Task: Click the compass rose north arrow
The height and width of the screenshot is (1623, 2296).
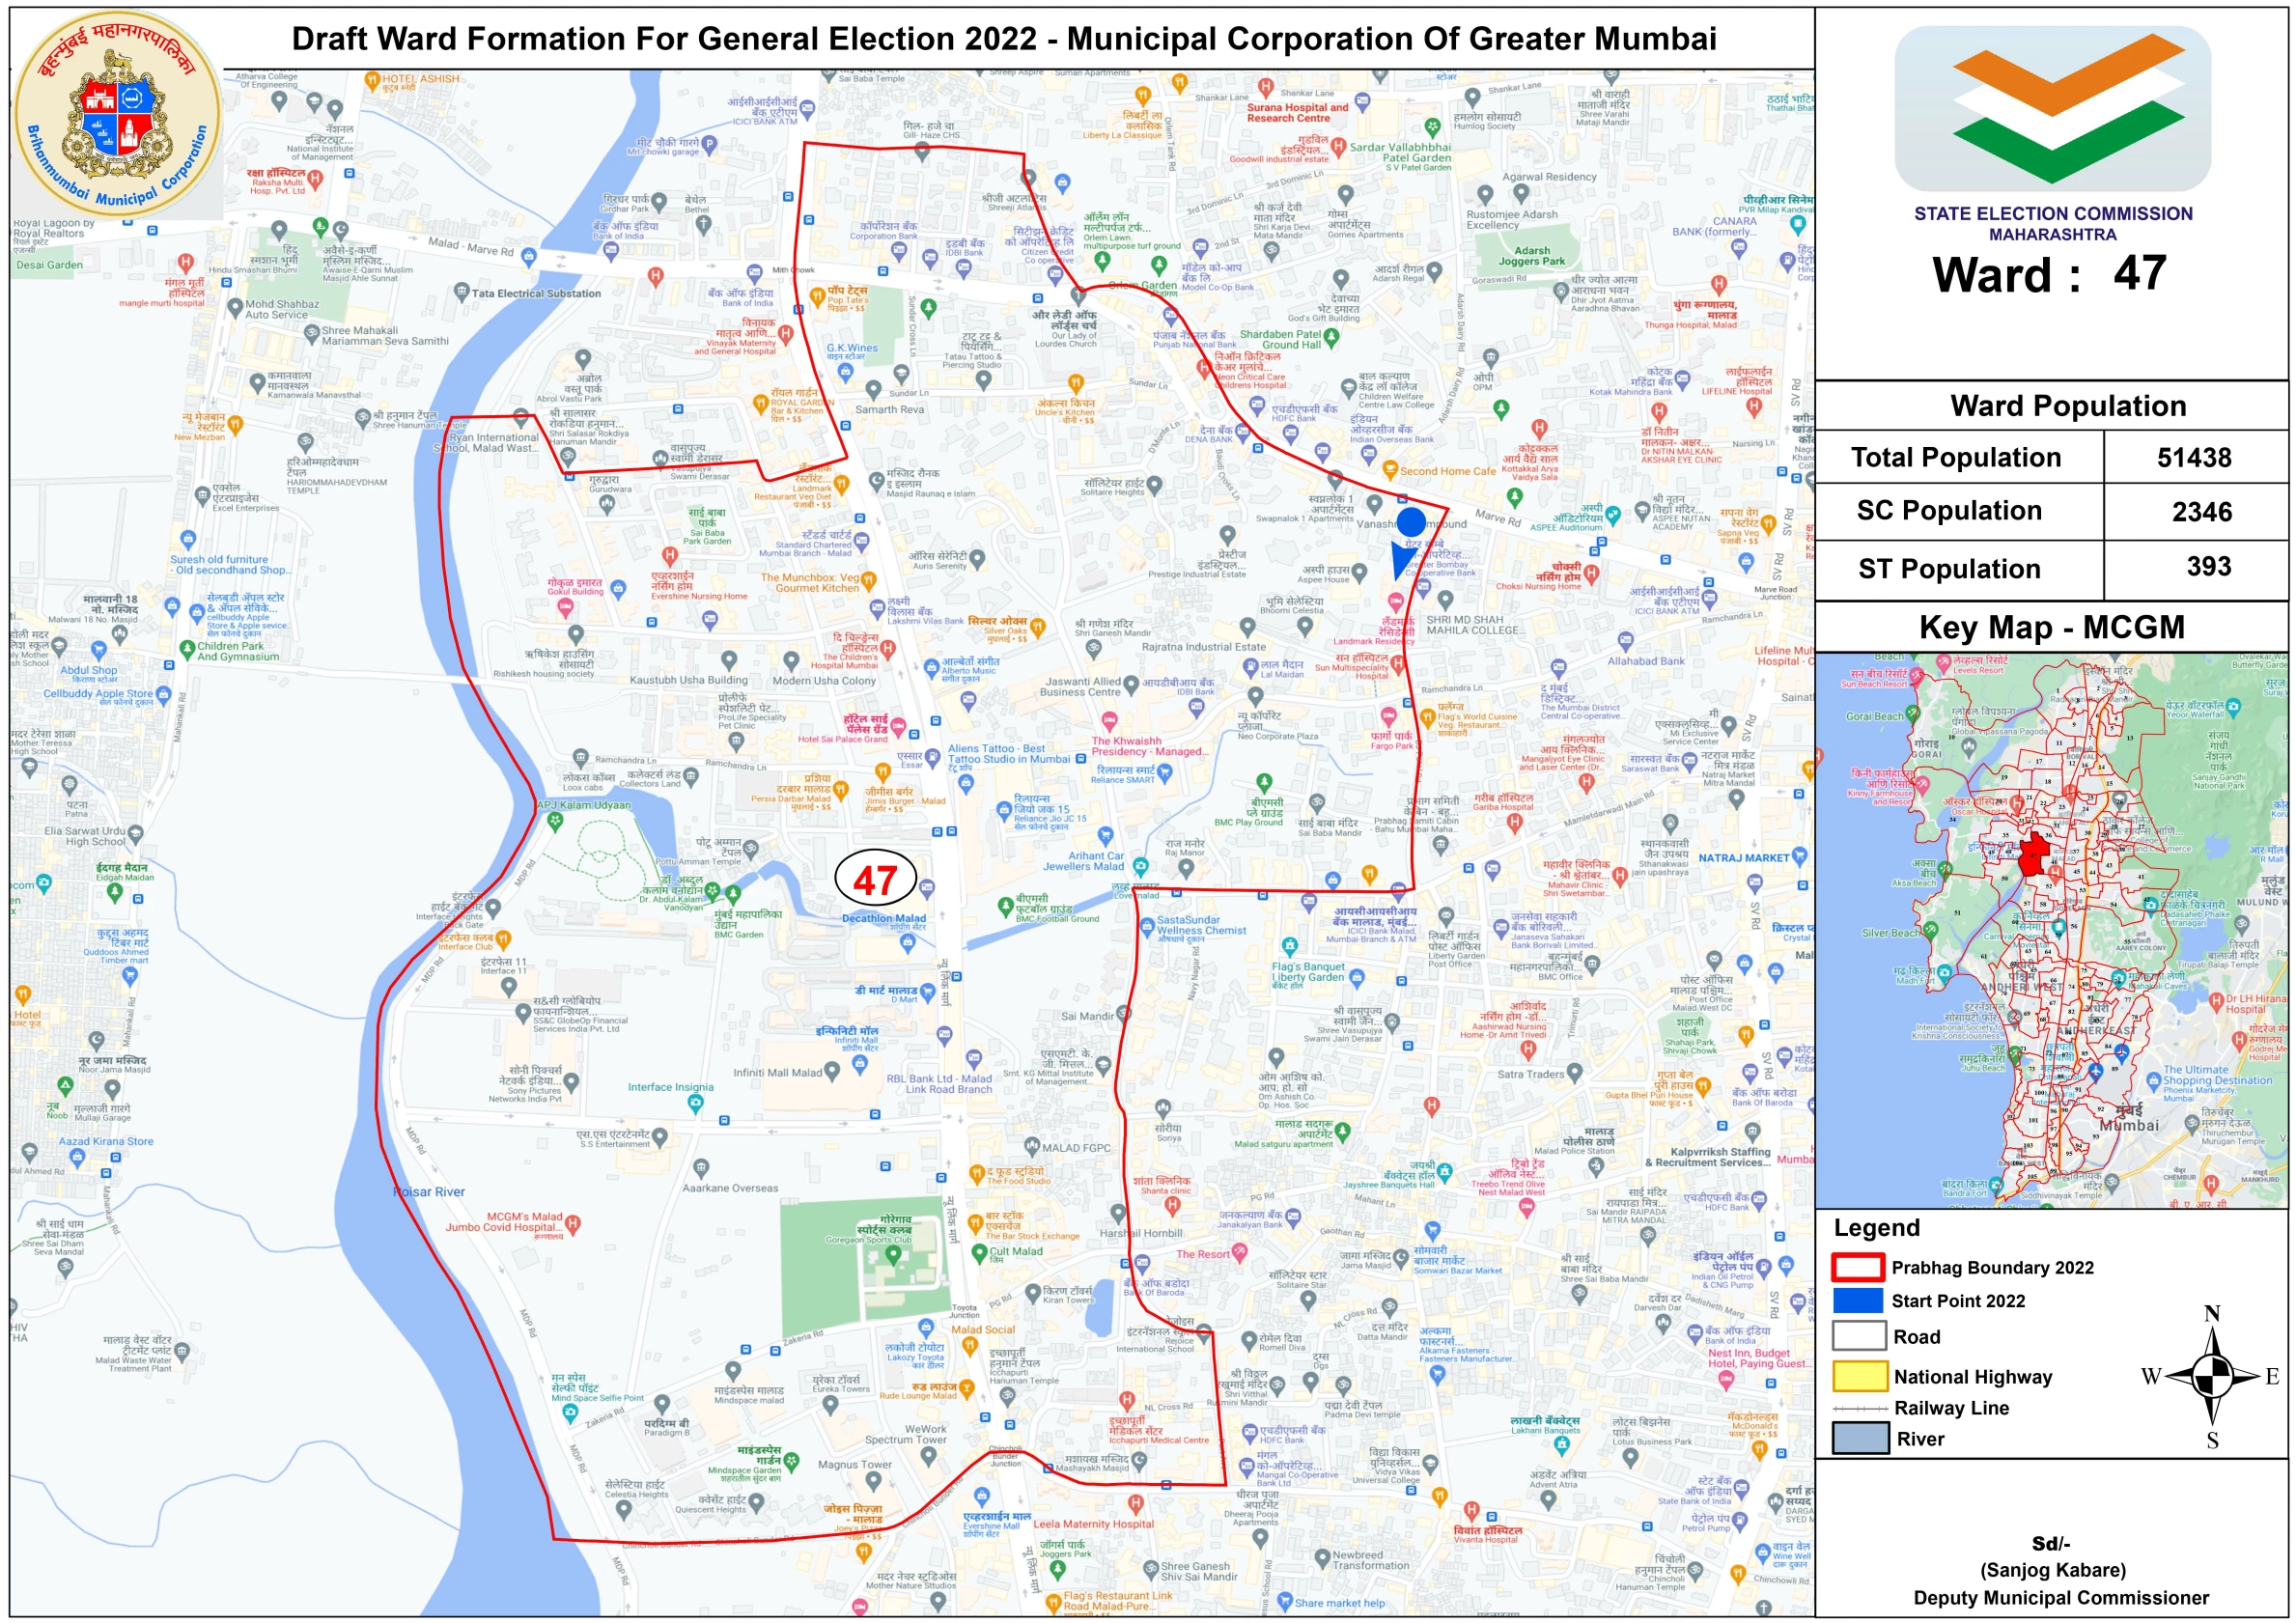Action: [x=2212, y=1377]
